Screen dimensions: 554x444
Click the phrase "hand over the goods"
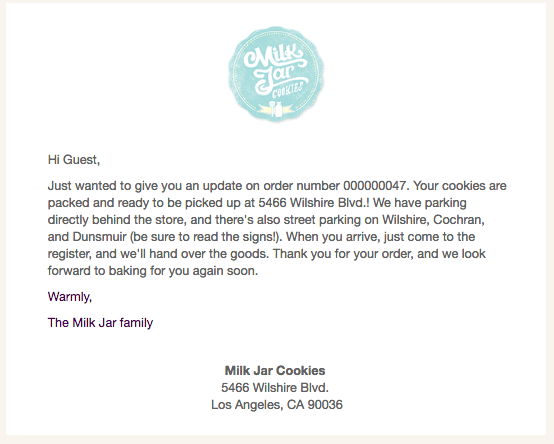207,254
